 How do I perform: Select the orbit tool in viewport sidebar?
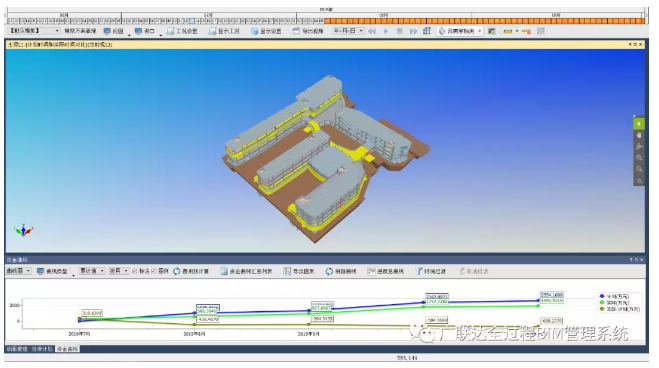click(639, 147)
